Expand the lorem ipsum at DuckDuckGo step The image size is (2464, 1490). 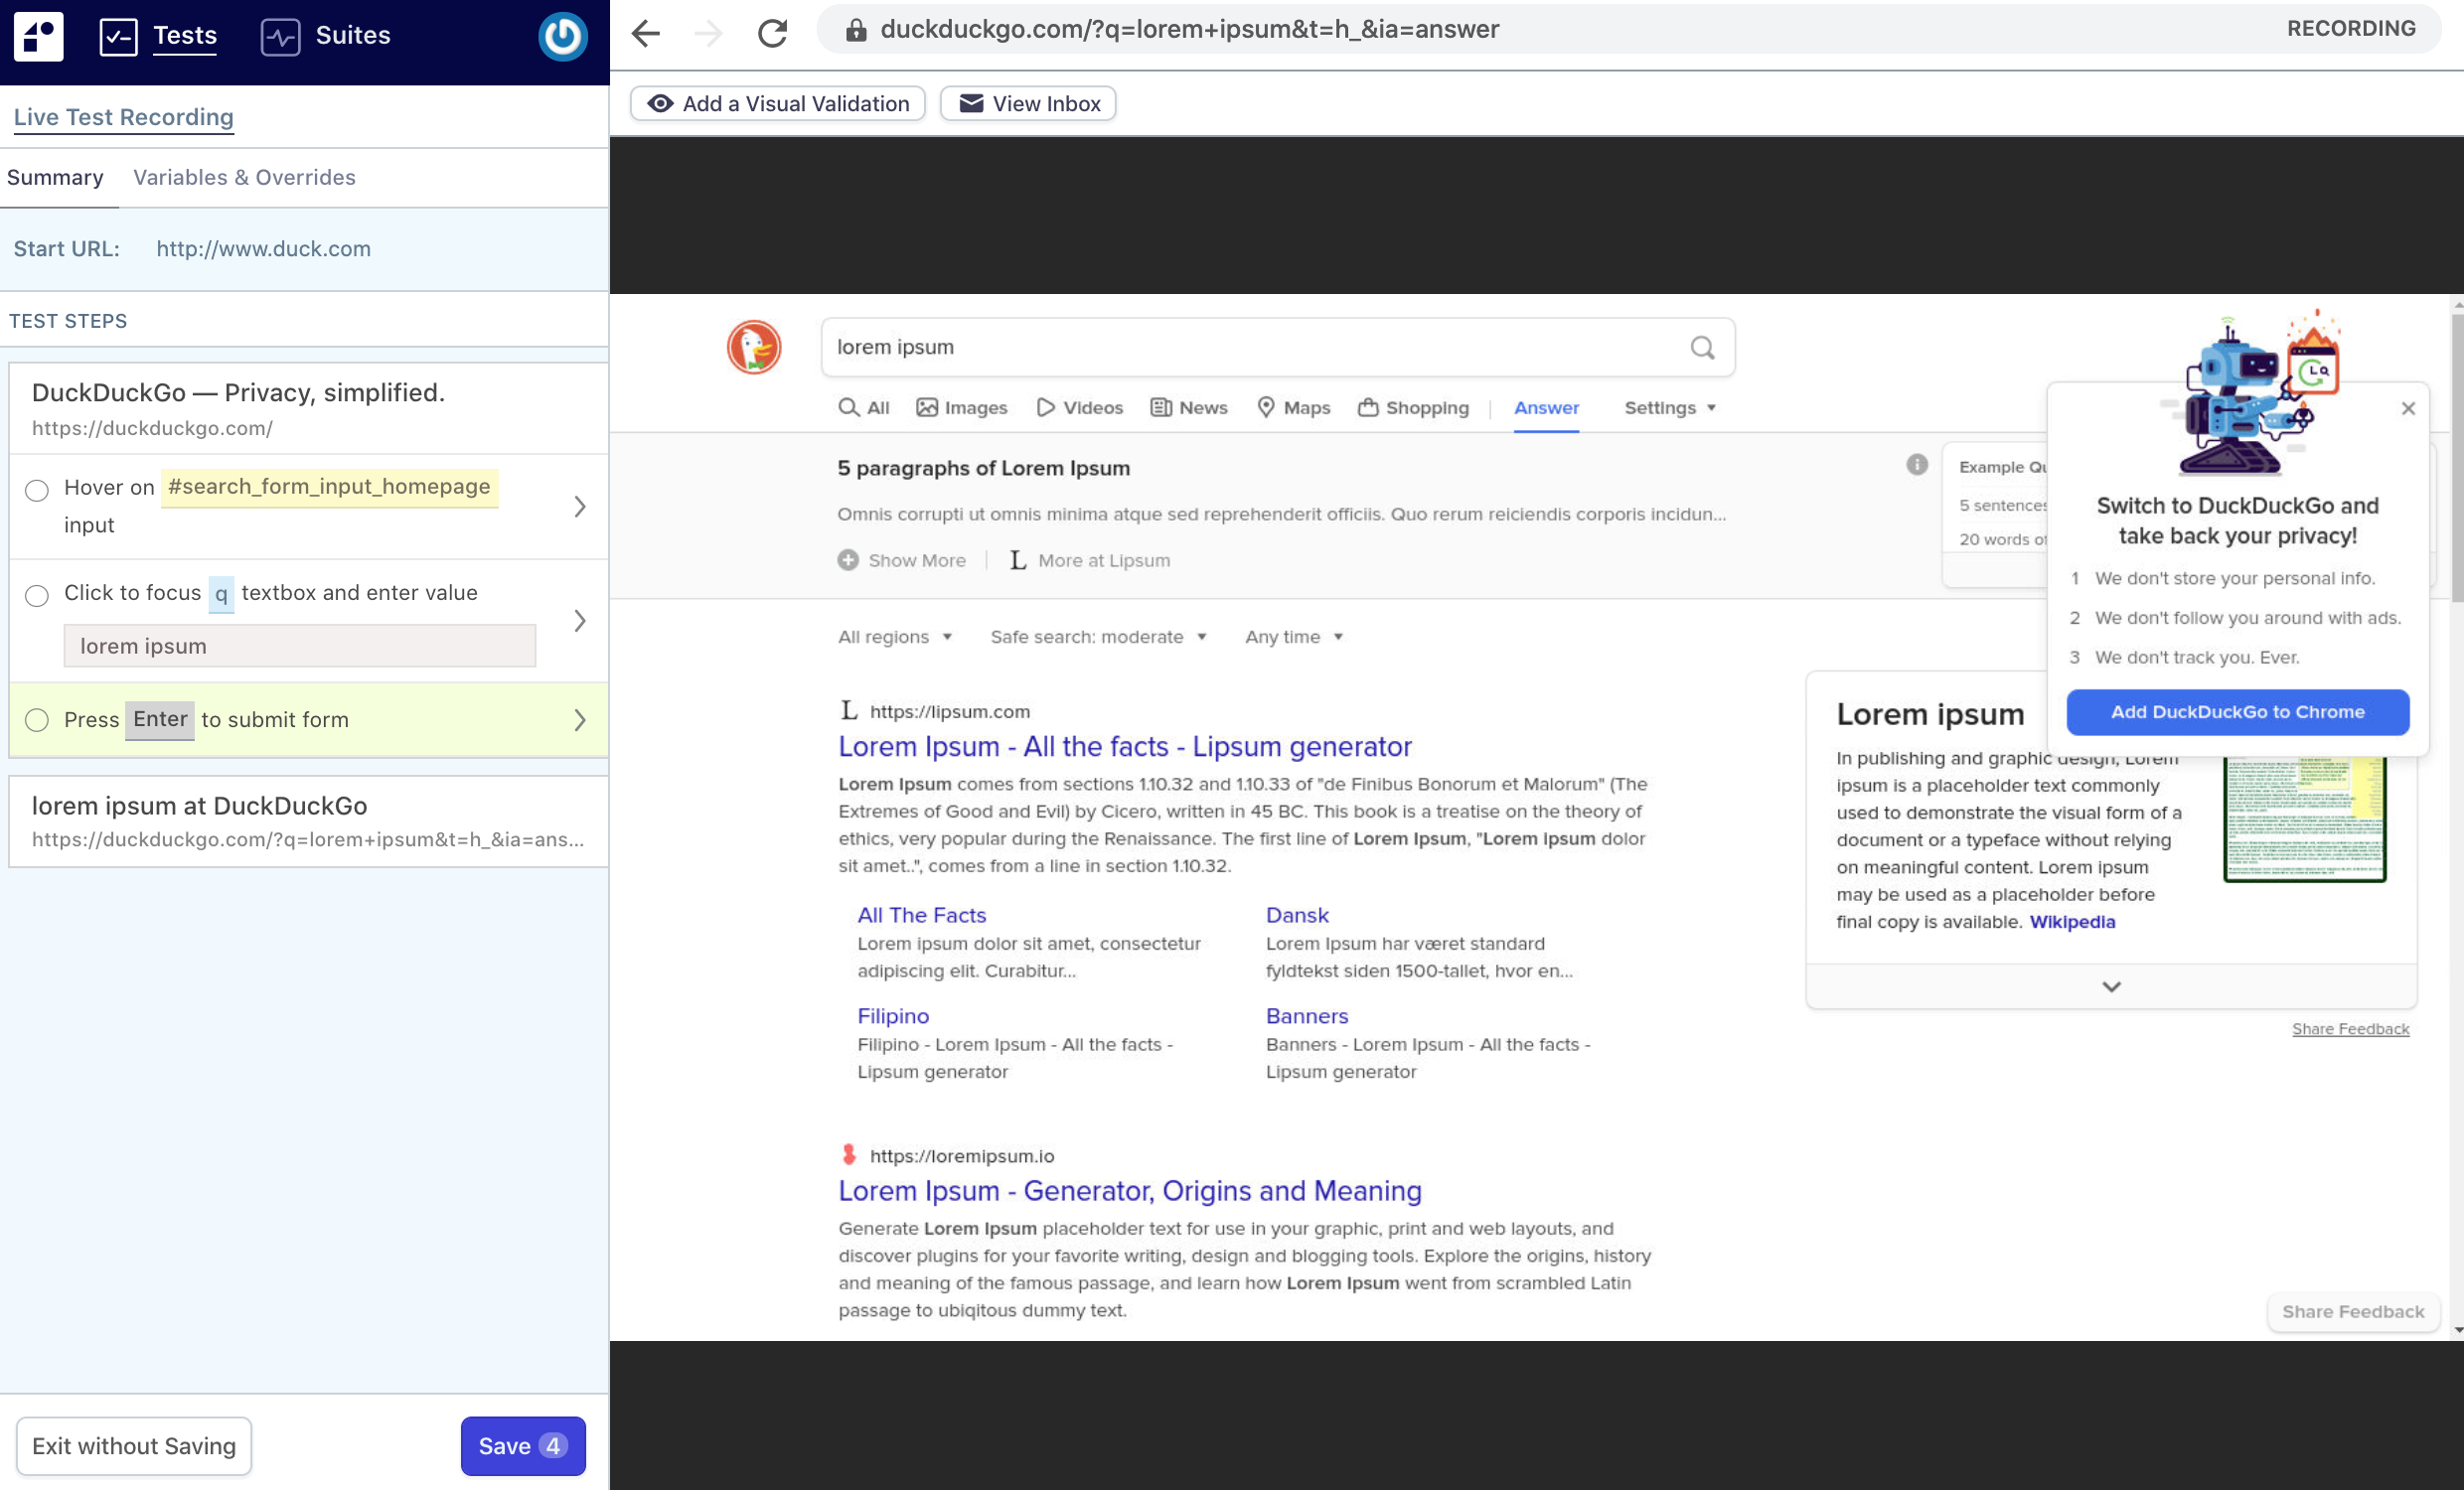coord(310,819)
